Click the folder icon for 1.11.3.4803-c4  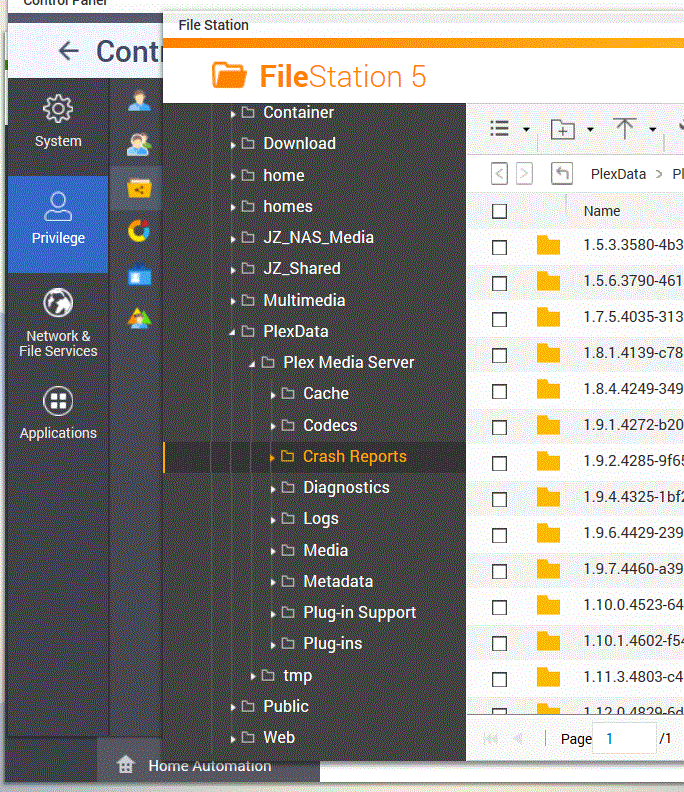pyautogui.click(x=548, y=677)
